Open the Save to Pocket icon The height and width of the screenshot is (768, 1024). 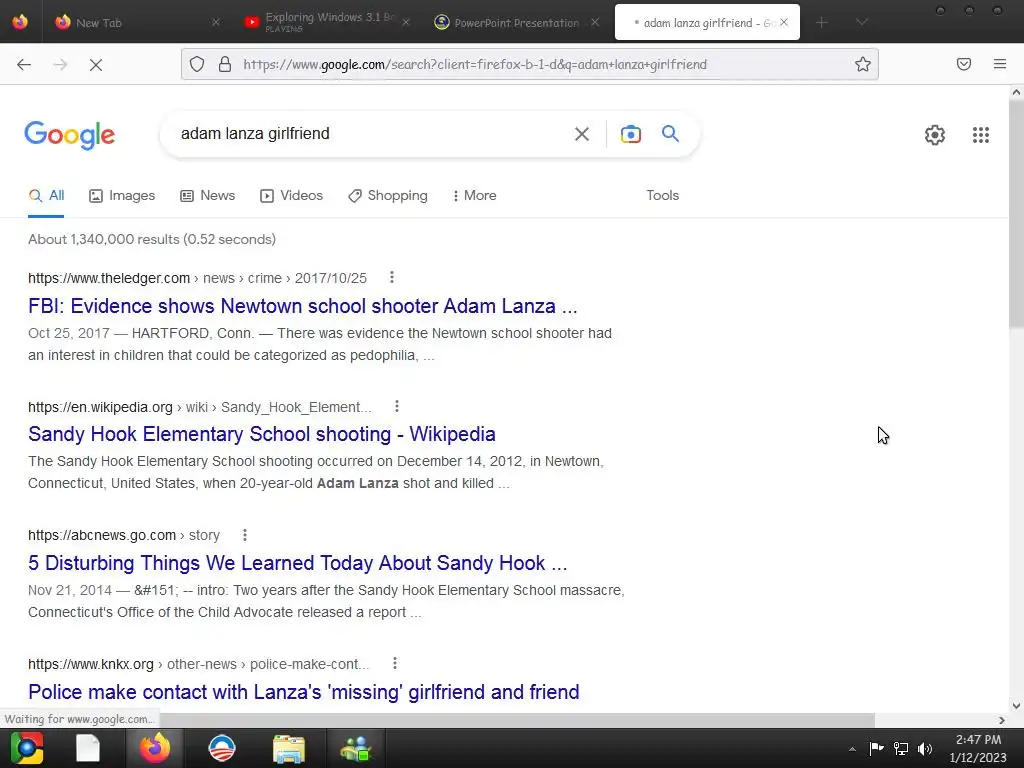[x=964, y=64]
